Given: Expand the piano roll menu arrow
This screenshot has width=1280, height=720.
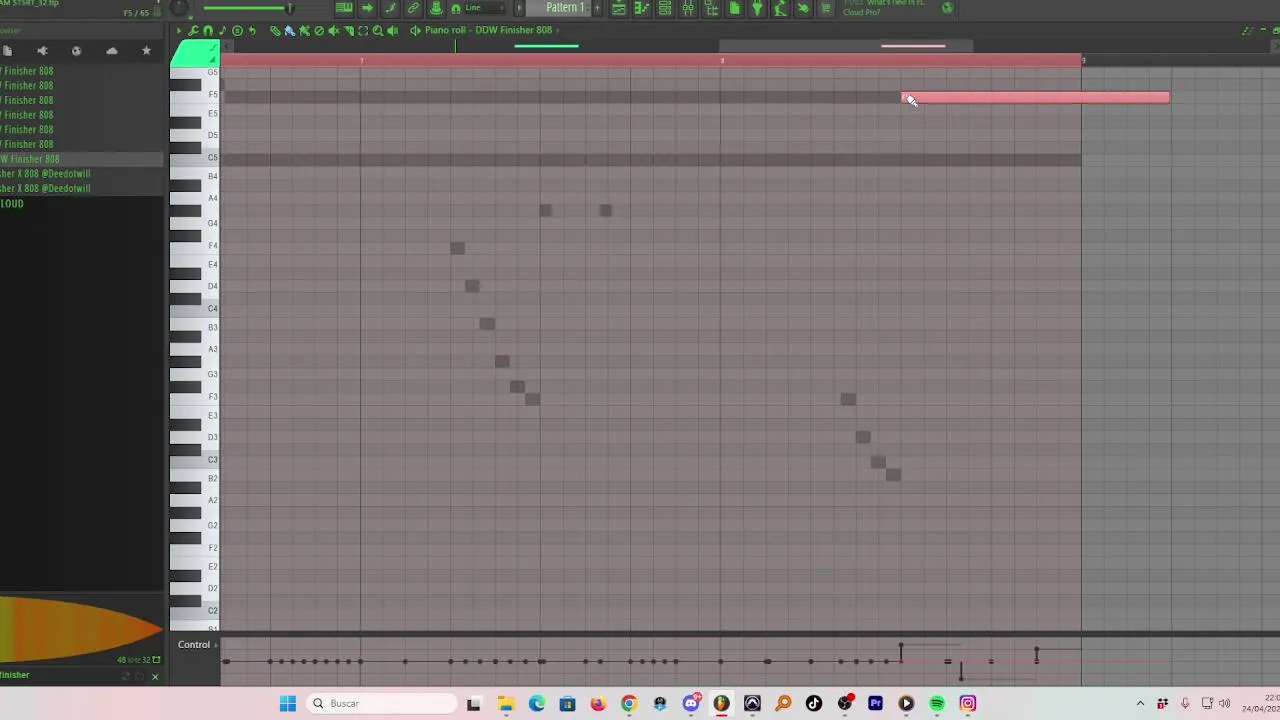Looking at the screenshot, I should (178, 30).
